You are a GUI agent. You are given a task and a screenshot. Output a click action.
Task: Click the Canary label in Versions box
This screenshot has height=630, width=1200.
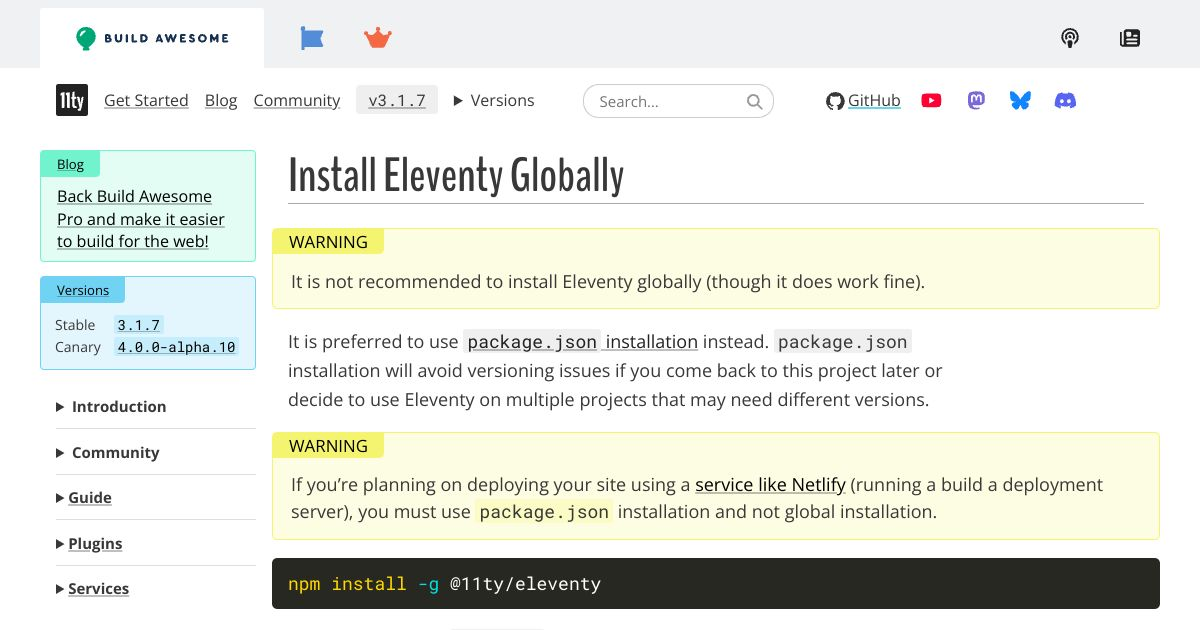(78, 347)
